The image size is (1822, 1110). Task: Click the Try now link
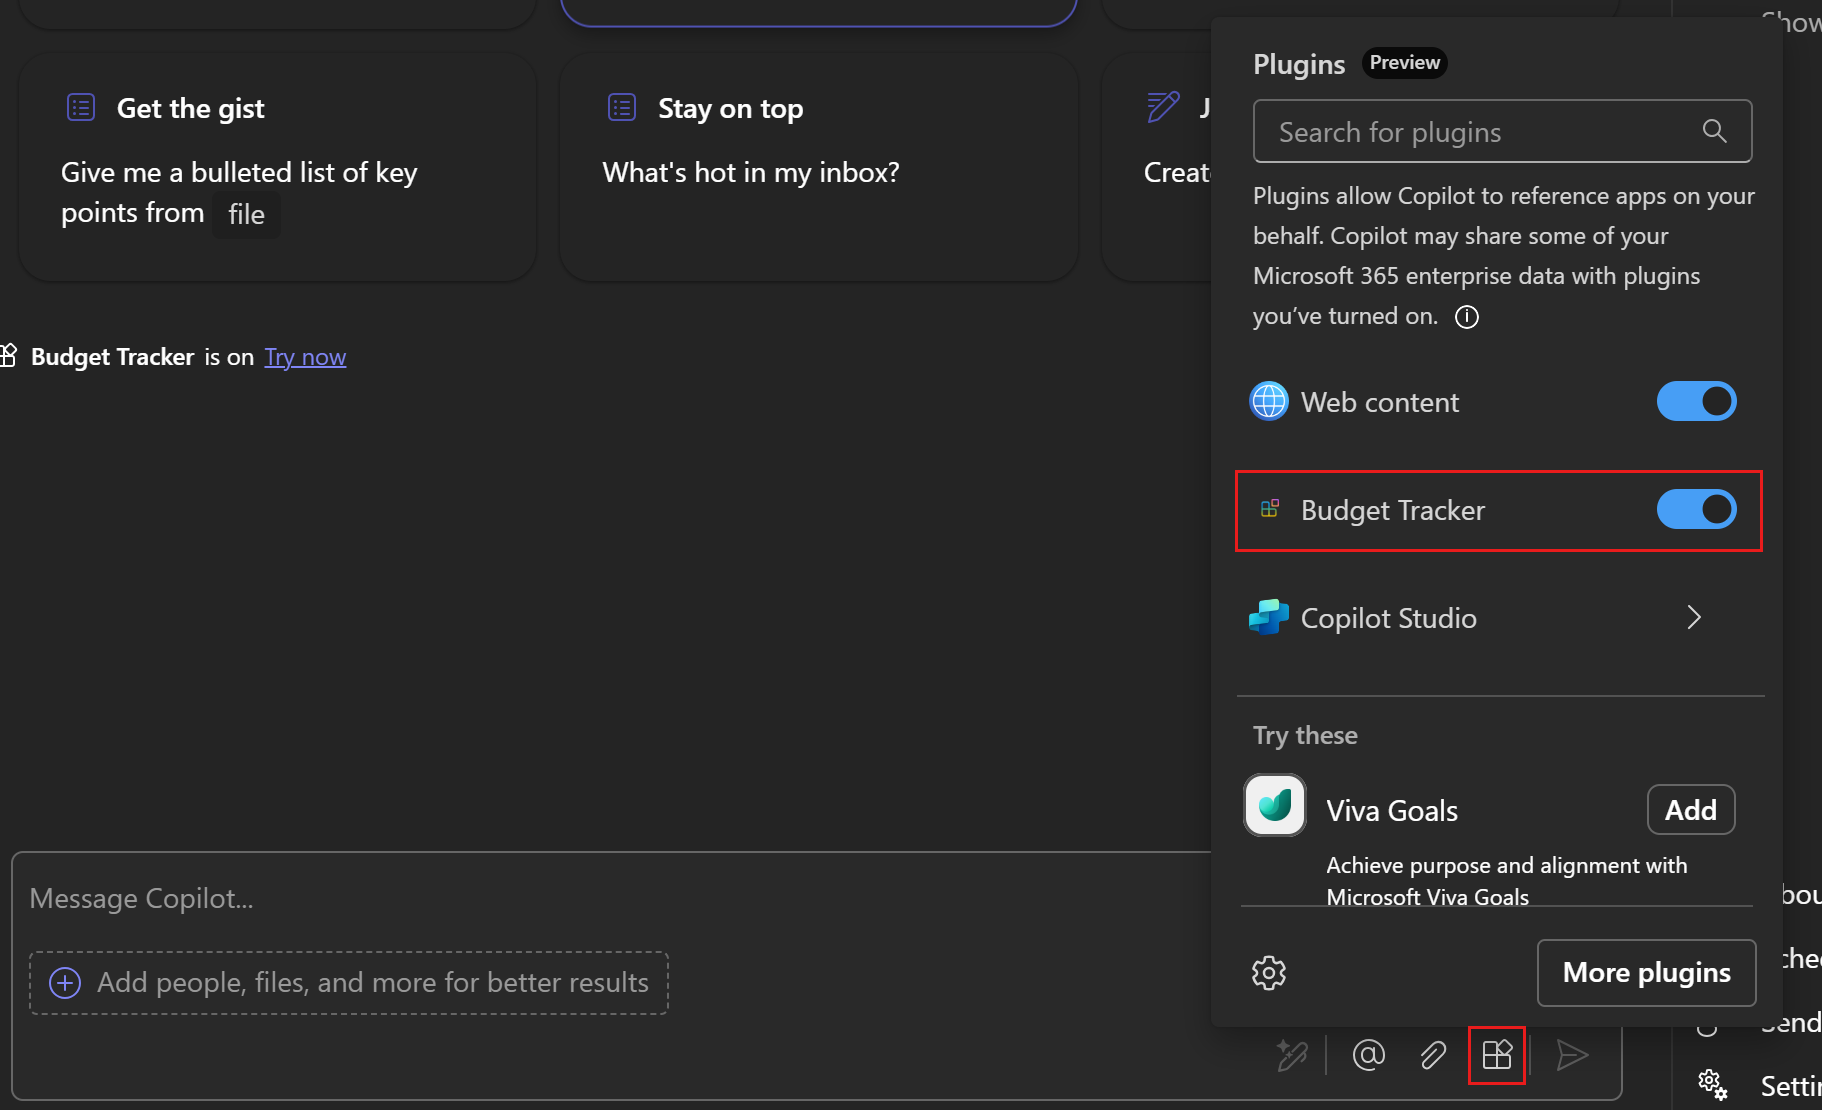click(x=305, y=357)
